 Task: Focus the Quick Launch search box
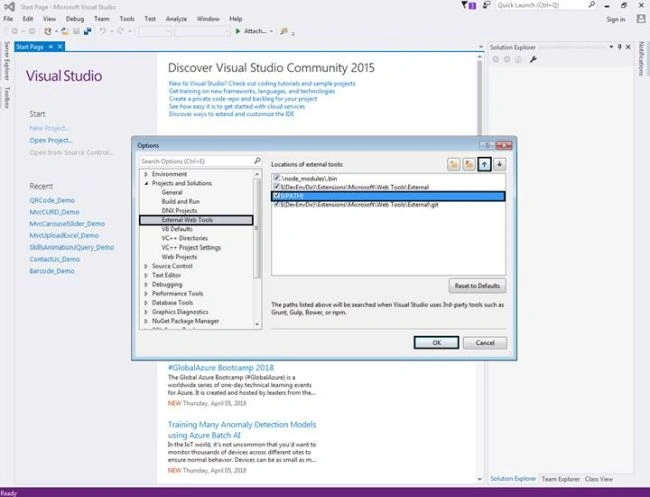pyautogui.click(x=541, y=5)
